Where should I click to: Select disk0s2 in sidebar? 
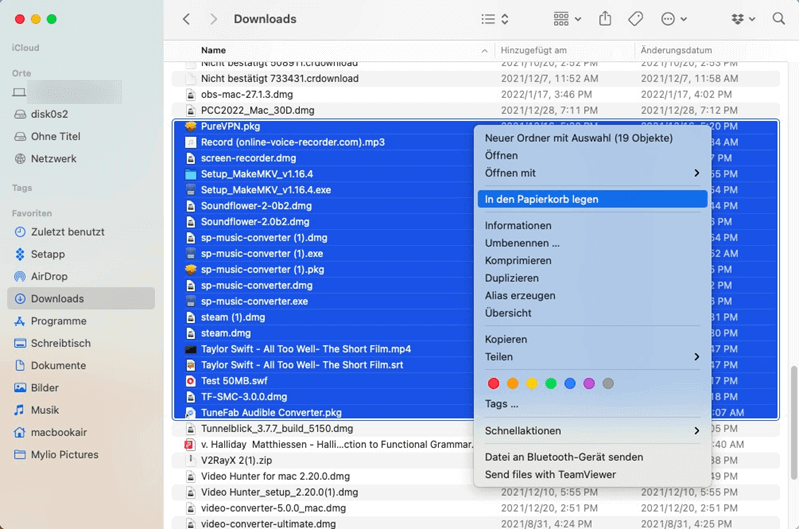pos(49,114)
